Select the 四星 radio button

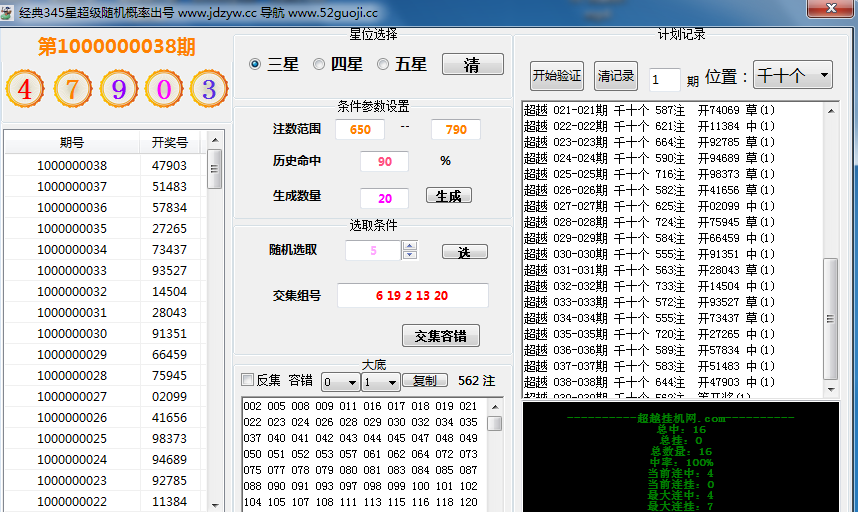pyautogui.click(x=318, y=64)
